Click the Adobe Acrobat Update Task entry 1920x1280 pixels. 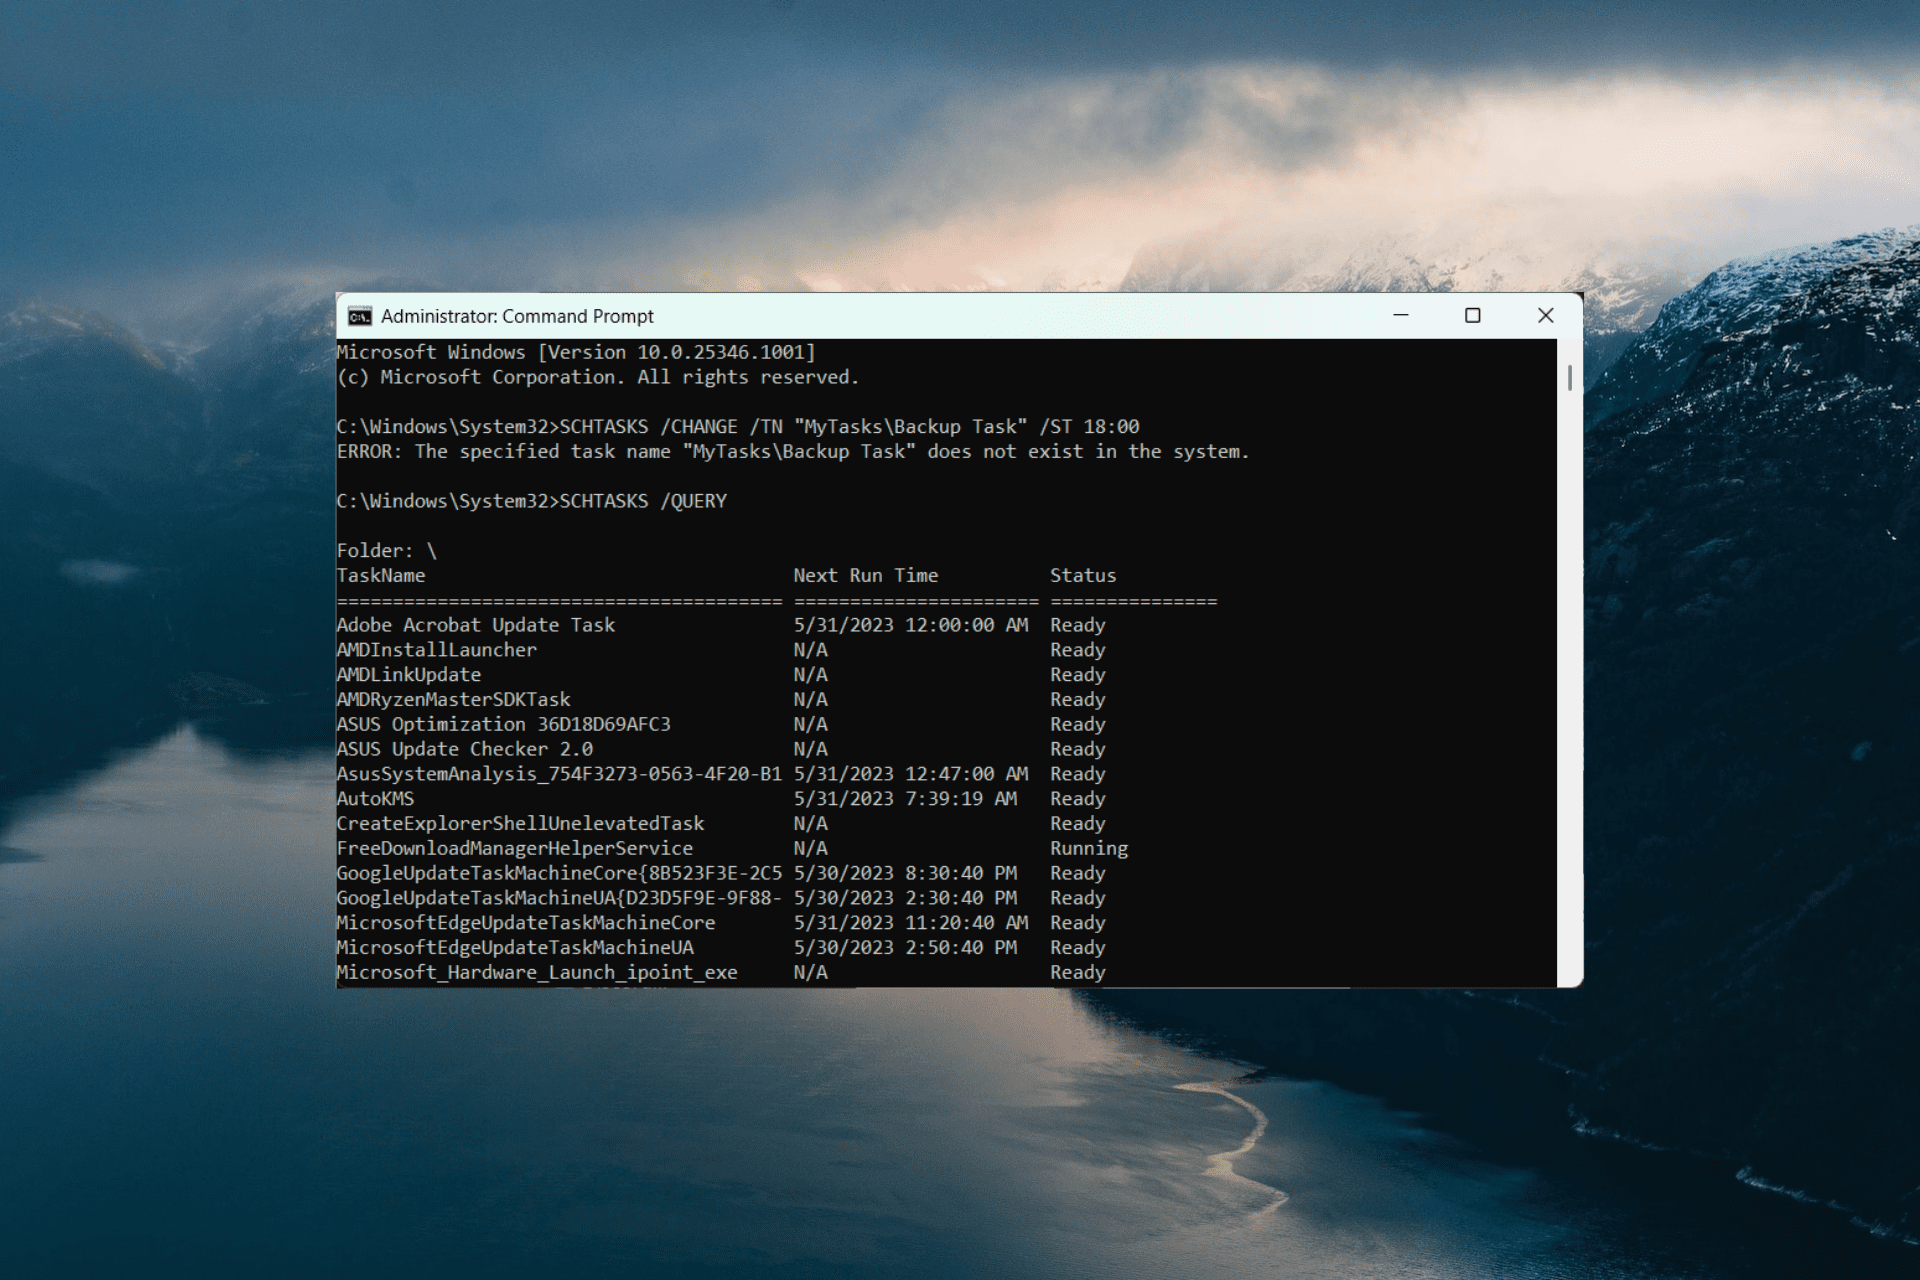(476, 625)
